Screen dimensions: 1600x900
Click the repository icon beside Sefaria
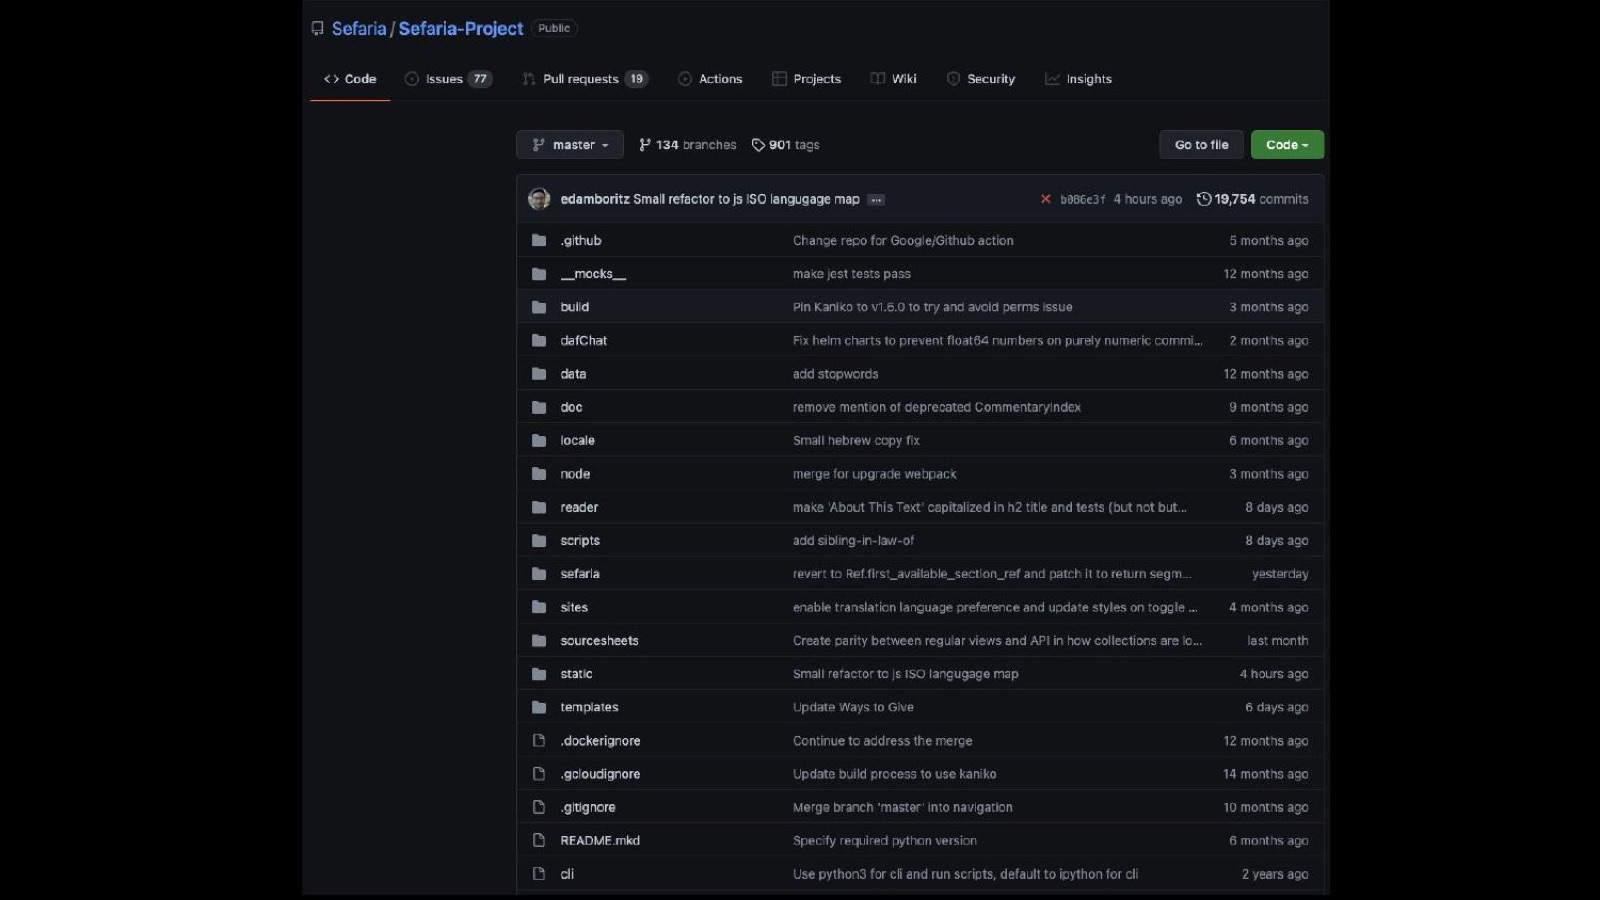click(317, 28)
